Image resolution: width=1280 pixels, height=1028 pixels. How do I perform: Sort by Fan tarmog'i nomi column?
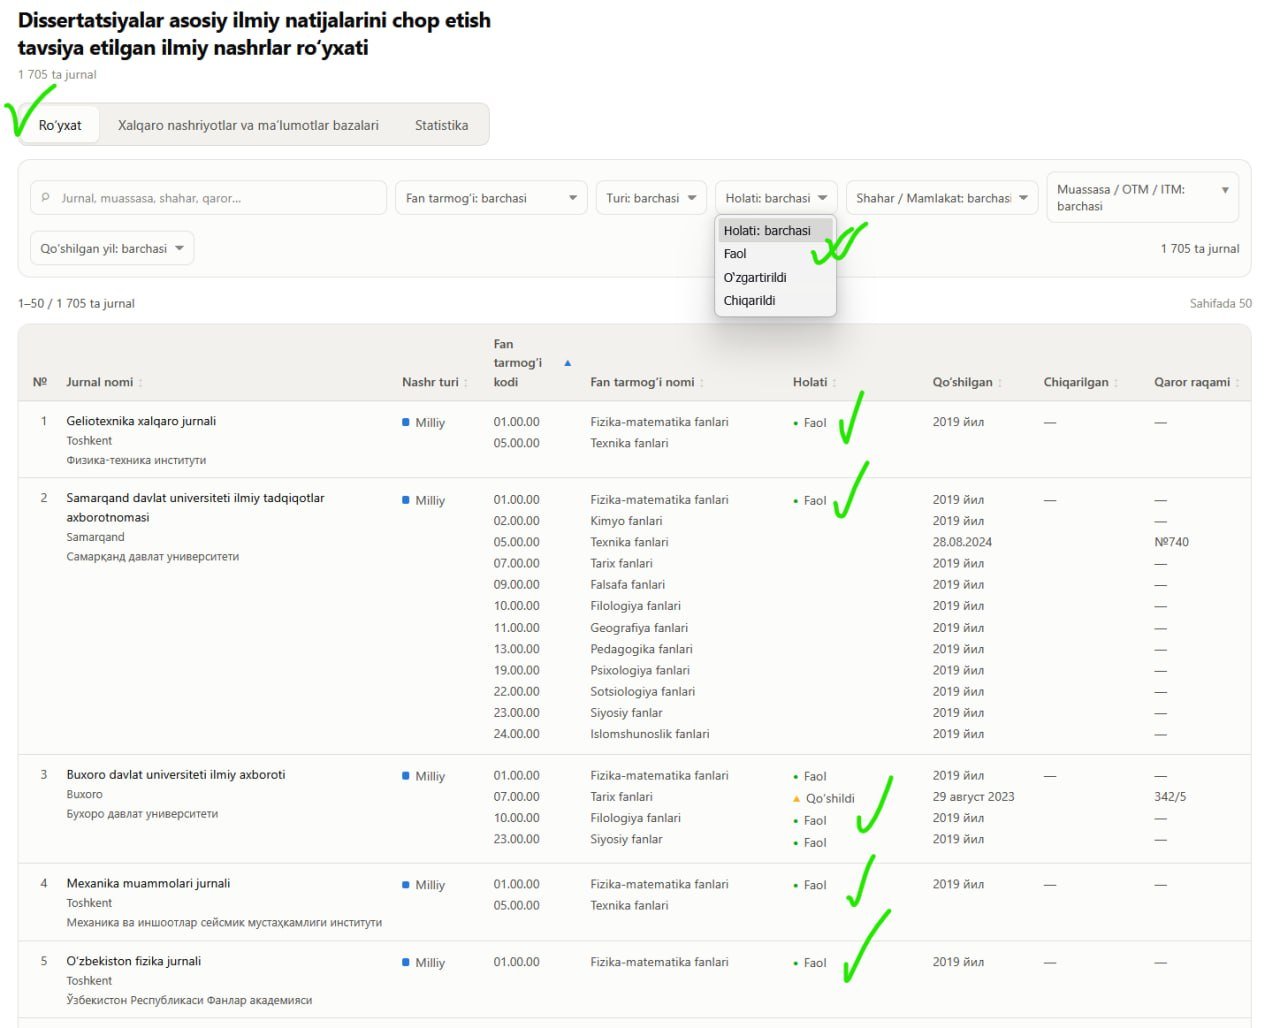[x=647, y=382]
